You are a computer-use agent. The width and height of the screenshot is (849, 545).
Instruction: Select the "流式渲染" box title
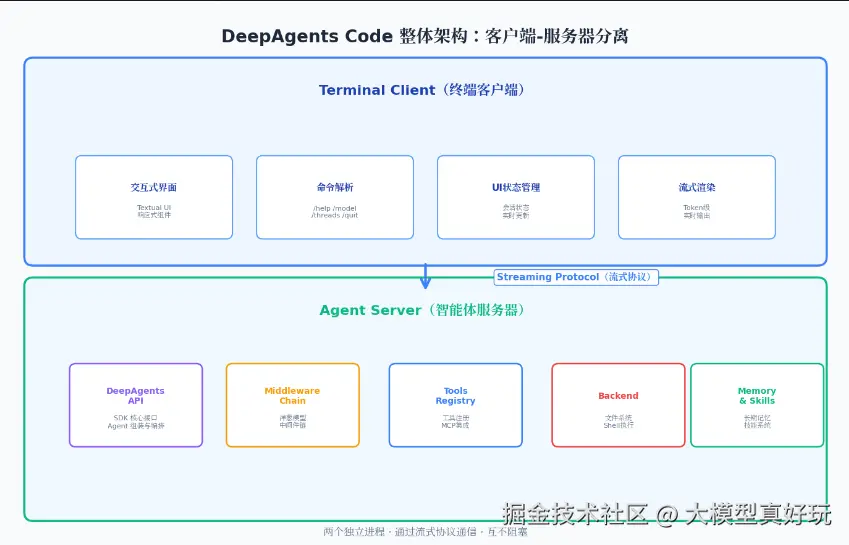[697, 187]
